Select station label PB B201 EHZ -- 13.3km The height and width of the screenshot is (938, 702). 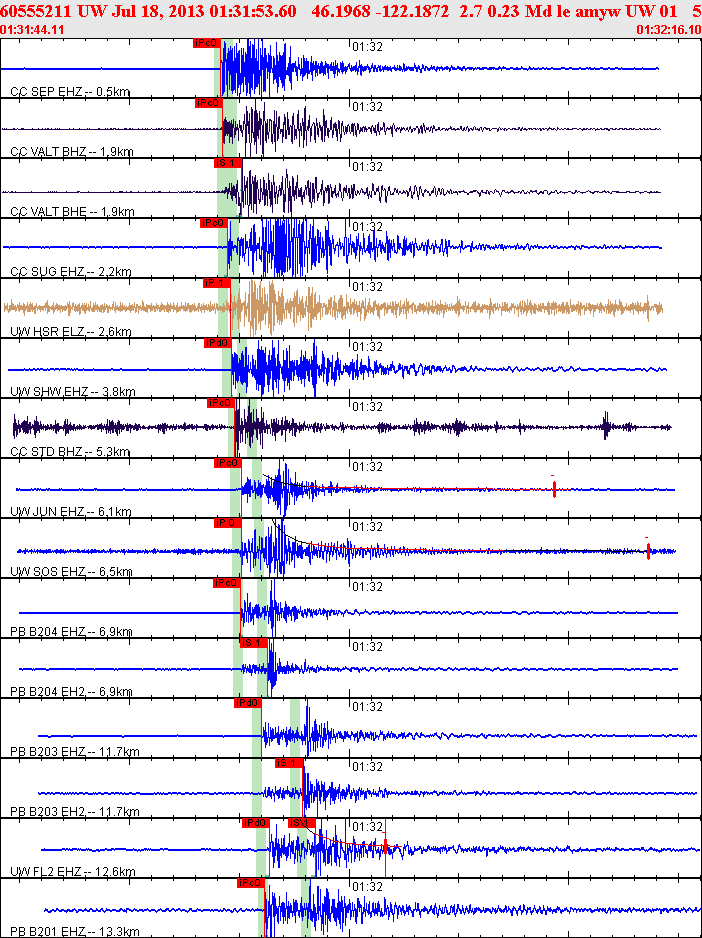point(75,932)
